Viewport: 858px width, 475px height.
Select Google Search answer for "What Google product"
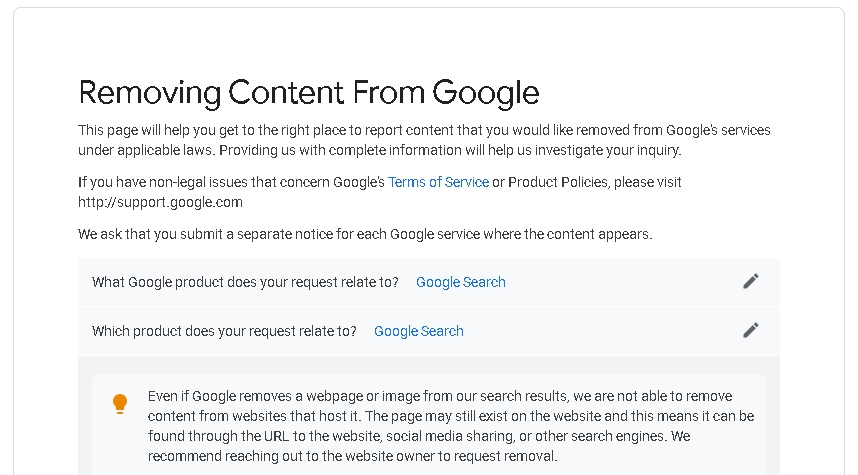[460, 282]
